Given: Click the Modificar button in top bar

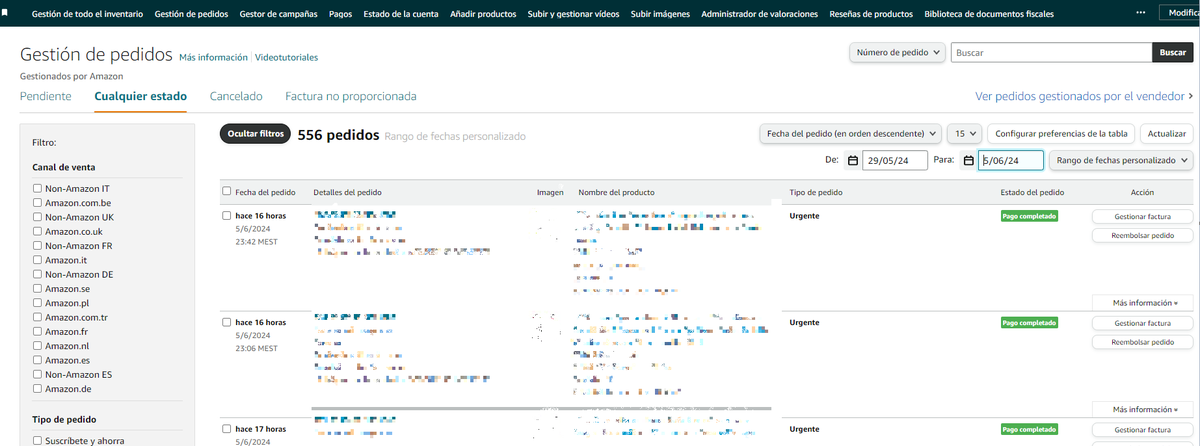Looking at the screenshot, I should coord(1179,13).
